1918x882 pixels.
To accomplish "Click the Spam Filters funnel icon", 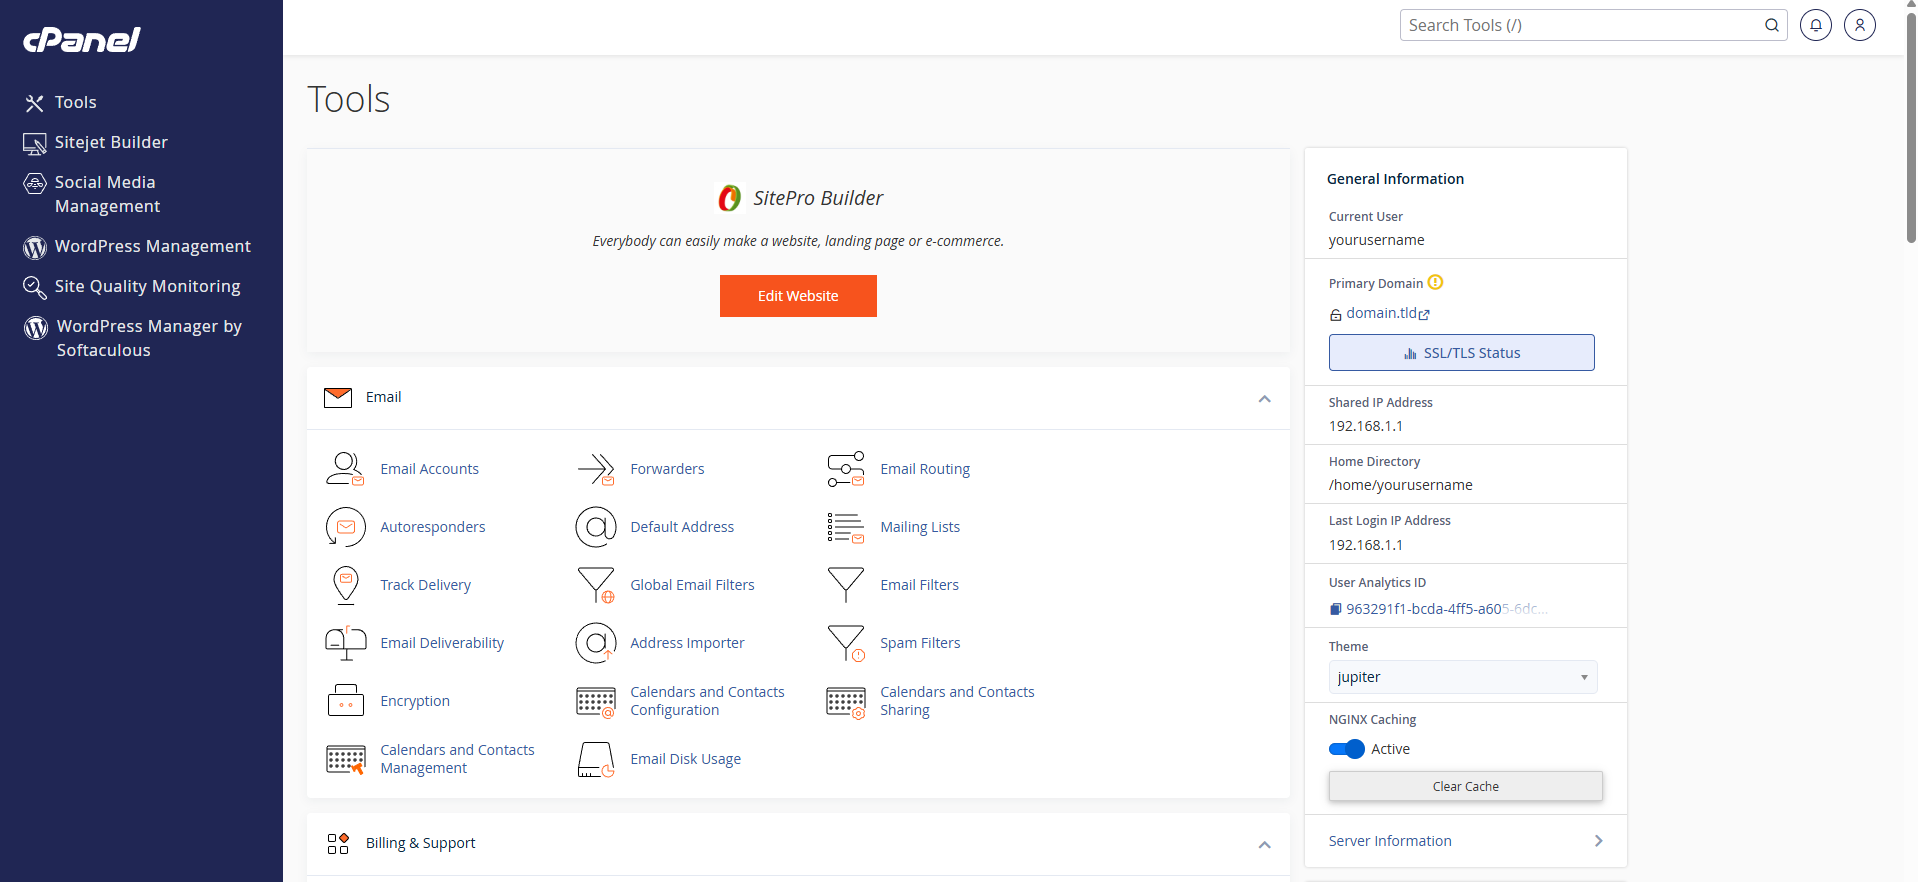I will tap(845, 643).
